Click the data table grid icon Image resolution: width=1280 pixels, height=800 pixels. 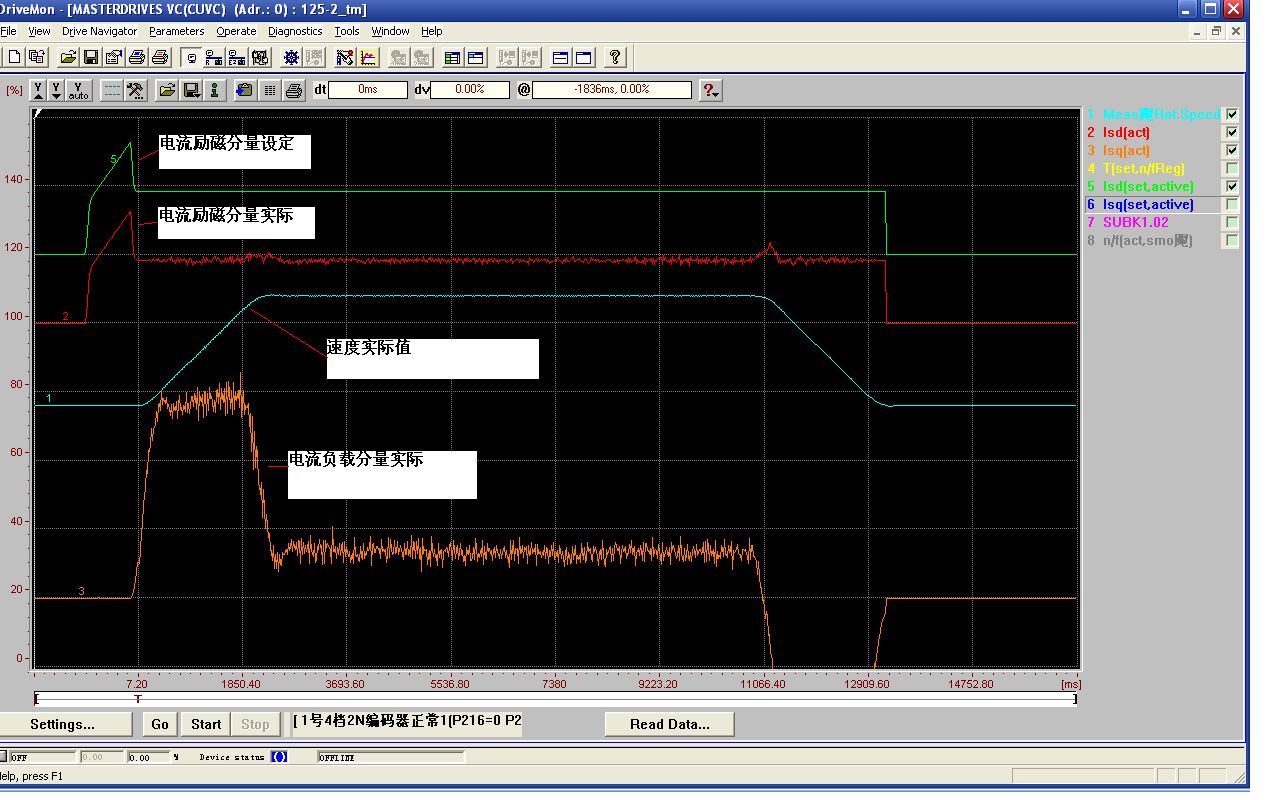(x=269, y=90)
